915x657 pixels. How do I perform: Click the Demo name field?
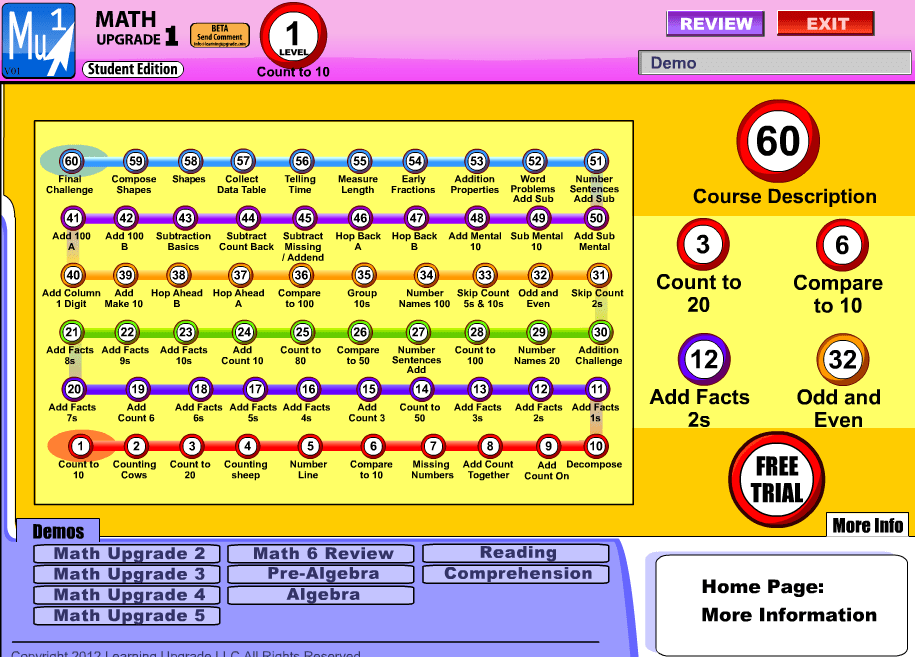tap(774, 62)
